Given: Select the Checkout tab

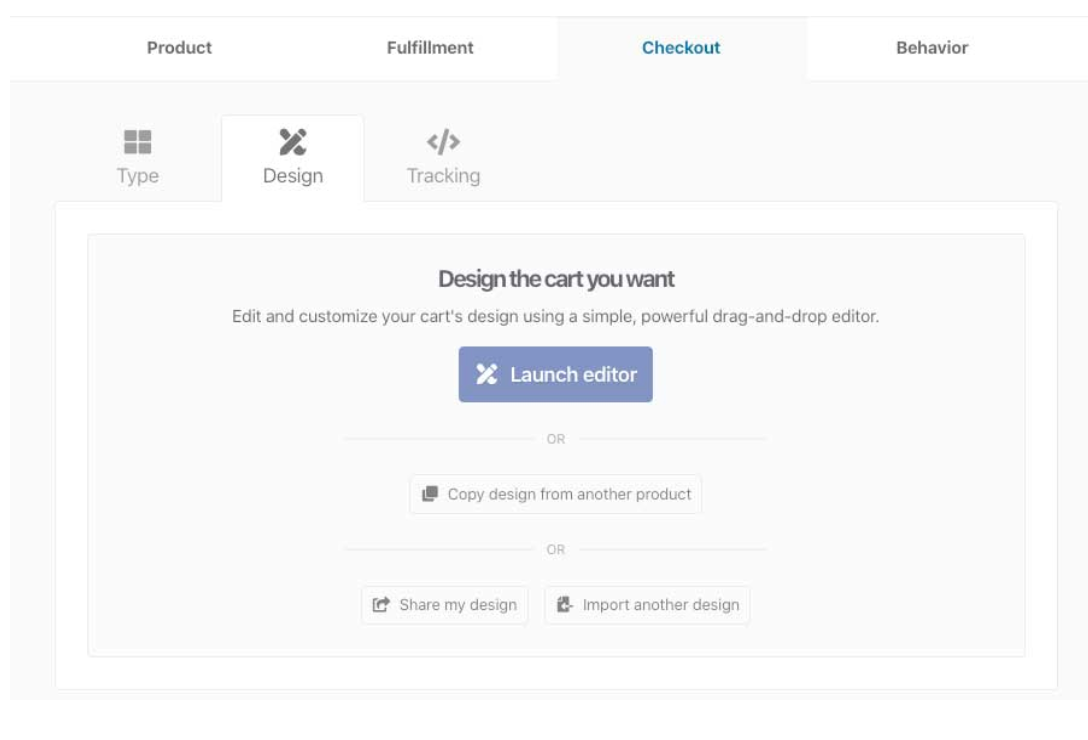Looking at the screenshot, I should pos(681,48).
